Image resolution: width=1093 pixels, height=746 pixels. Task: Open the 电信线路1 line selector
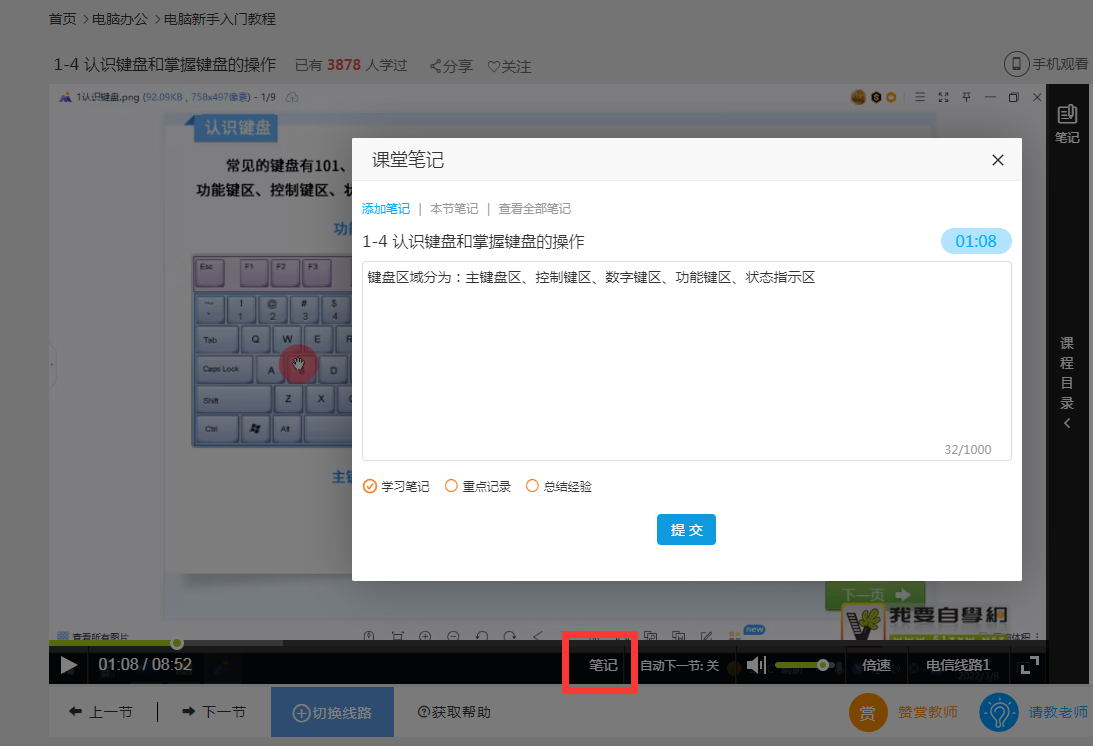coord(958,665)
